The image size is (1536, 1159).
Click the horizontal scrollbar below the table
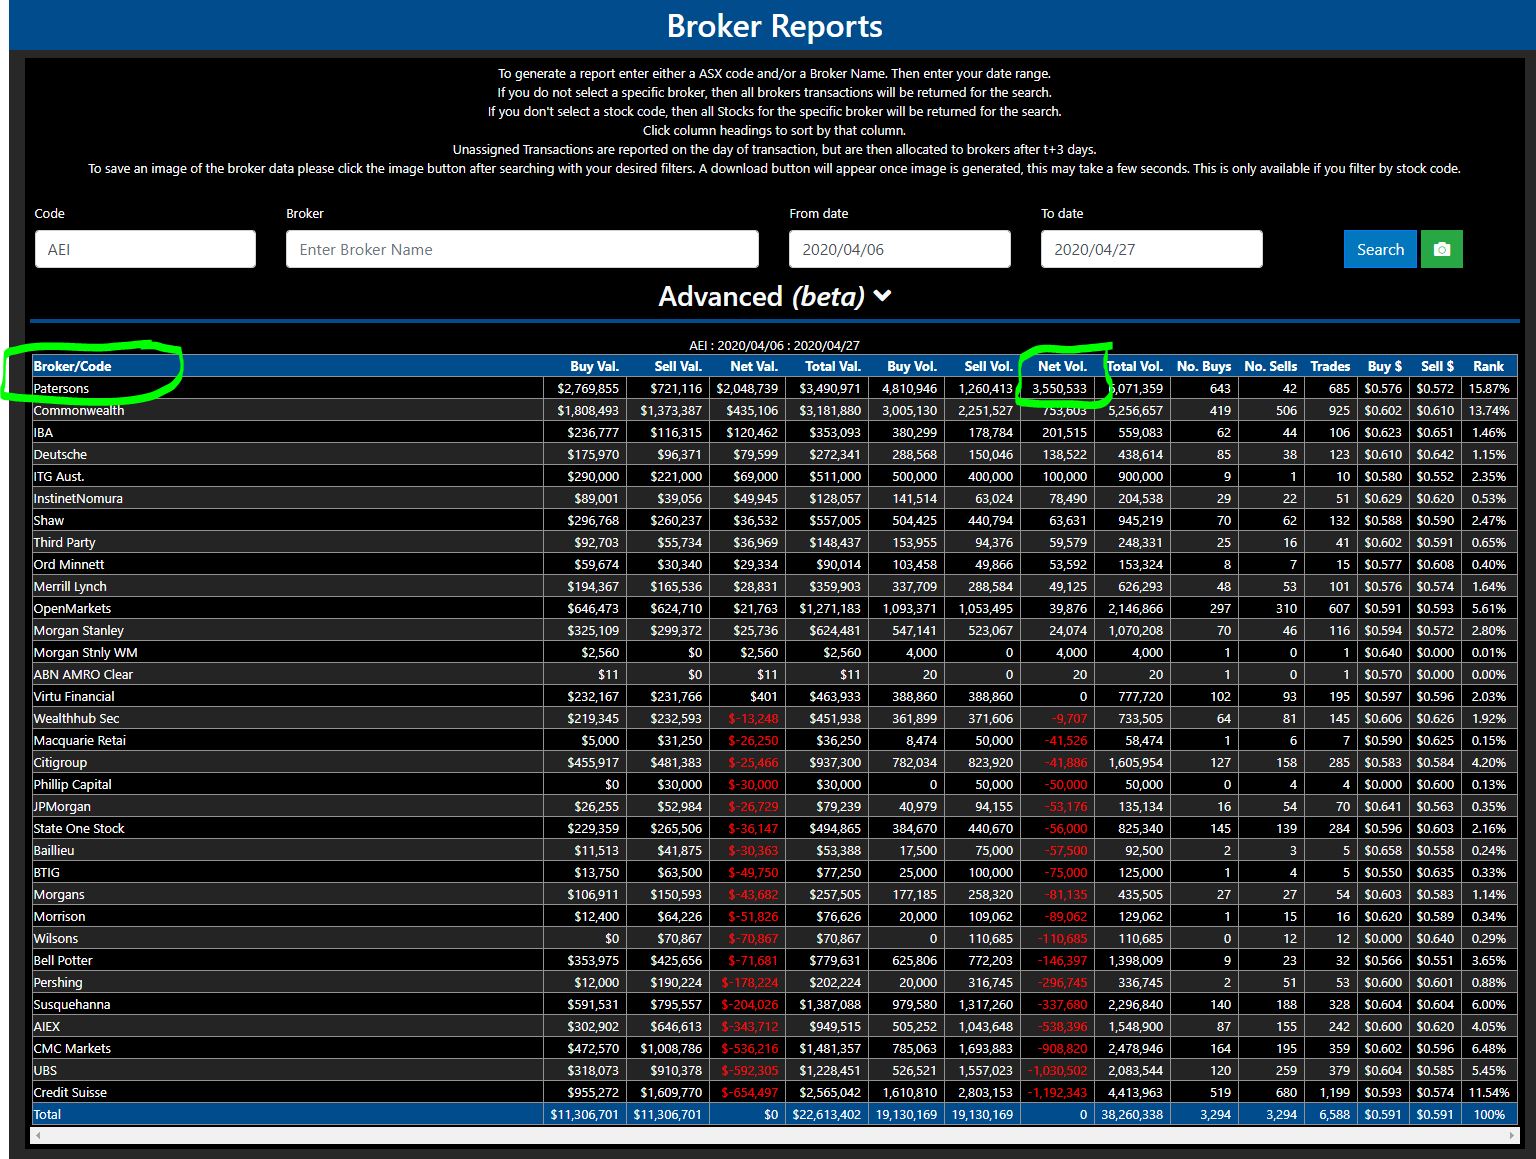tap(775, 1135)
